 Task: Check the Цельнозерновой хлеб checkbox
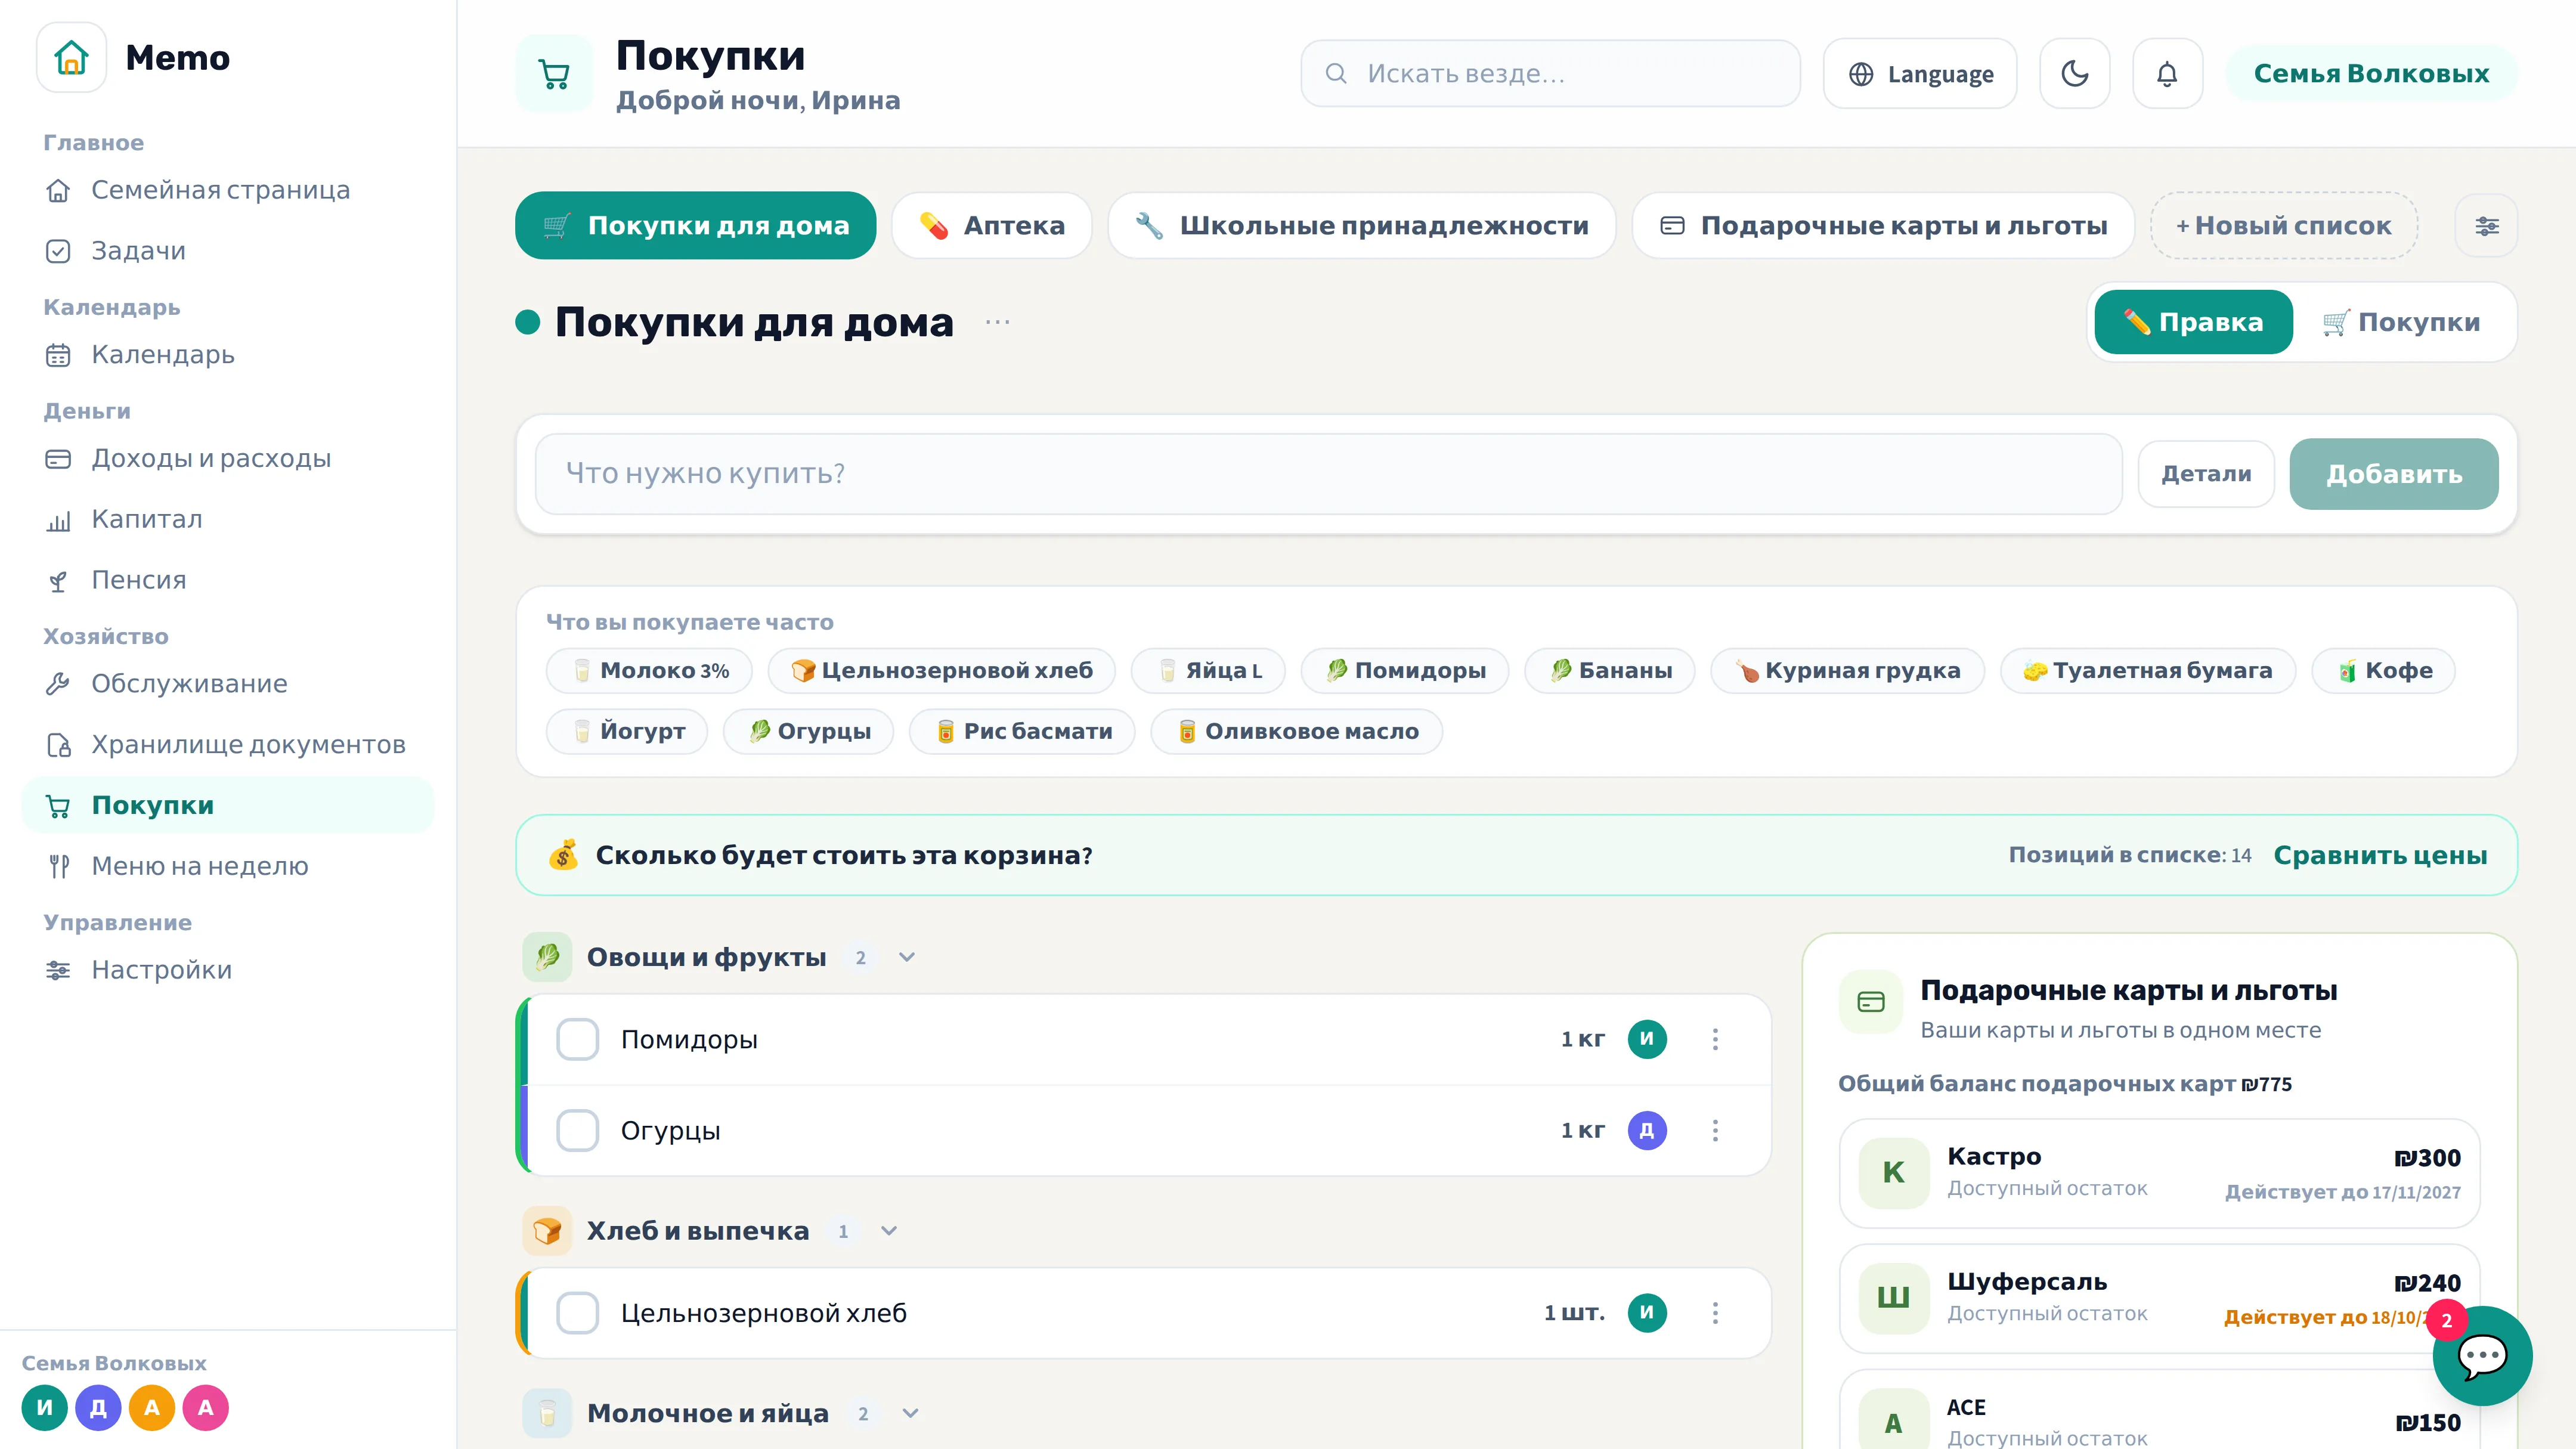point(577,1312)
